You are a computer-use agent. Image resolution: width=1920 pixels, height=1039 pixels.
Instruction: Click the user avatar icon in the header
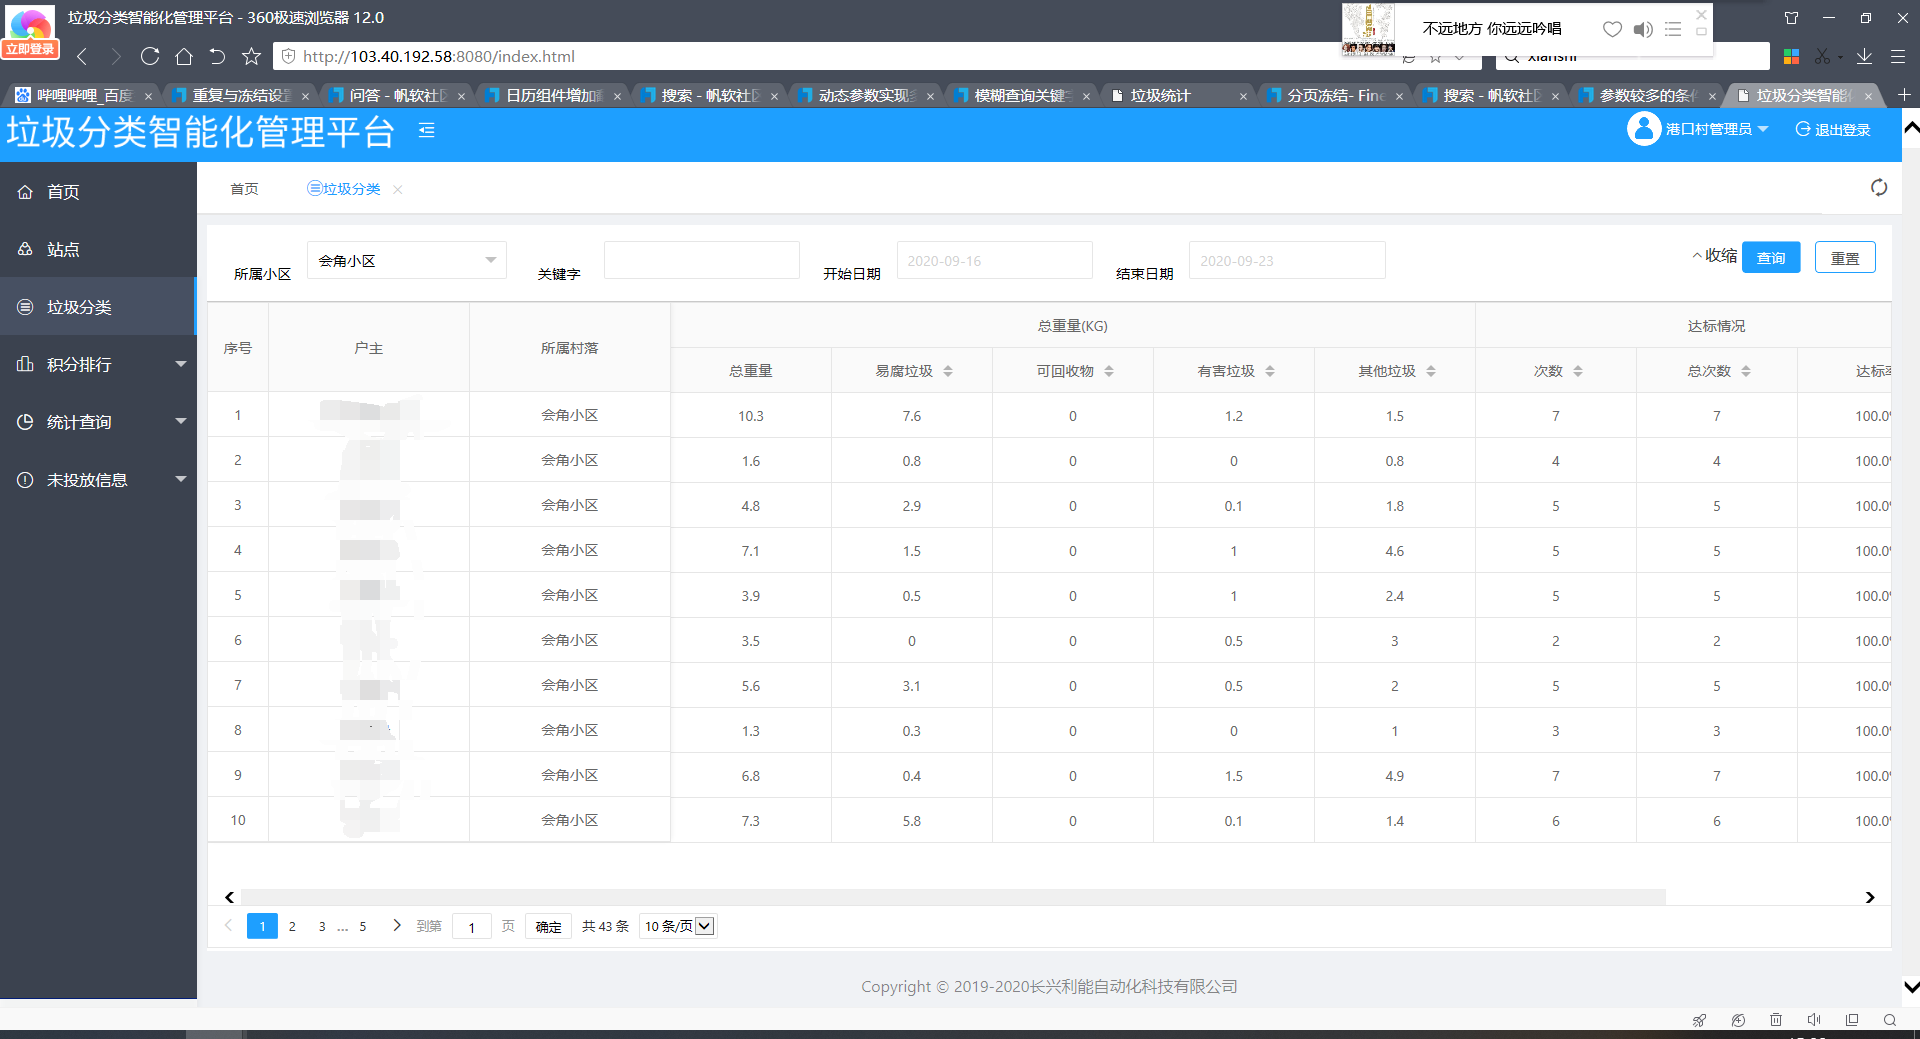pyautogui.click(x=1643, y=129)
